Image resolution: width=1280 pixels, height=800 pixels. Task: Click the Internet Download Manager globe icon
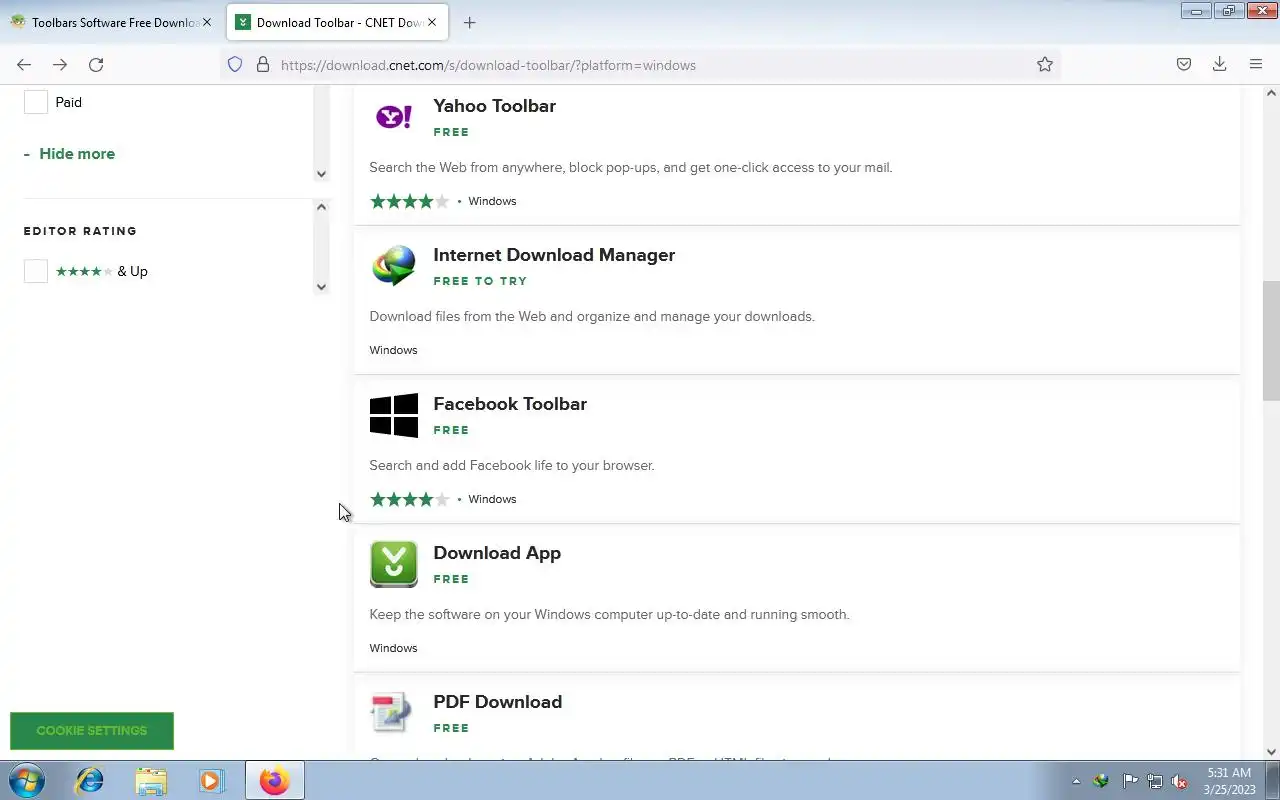(394, 267)
